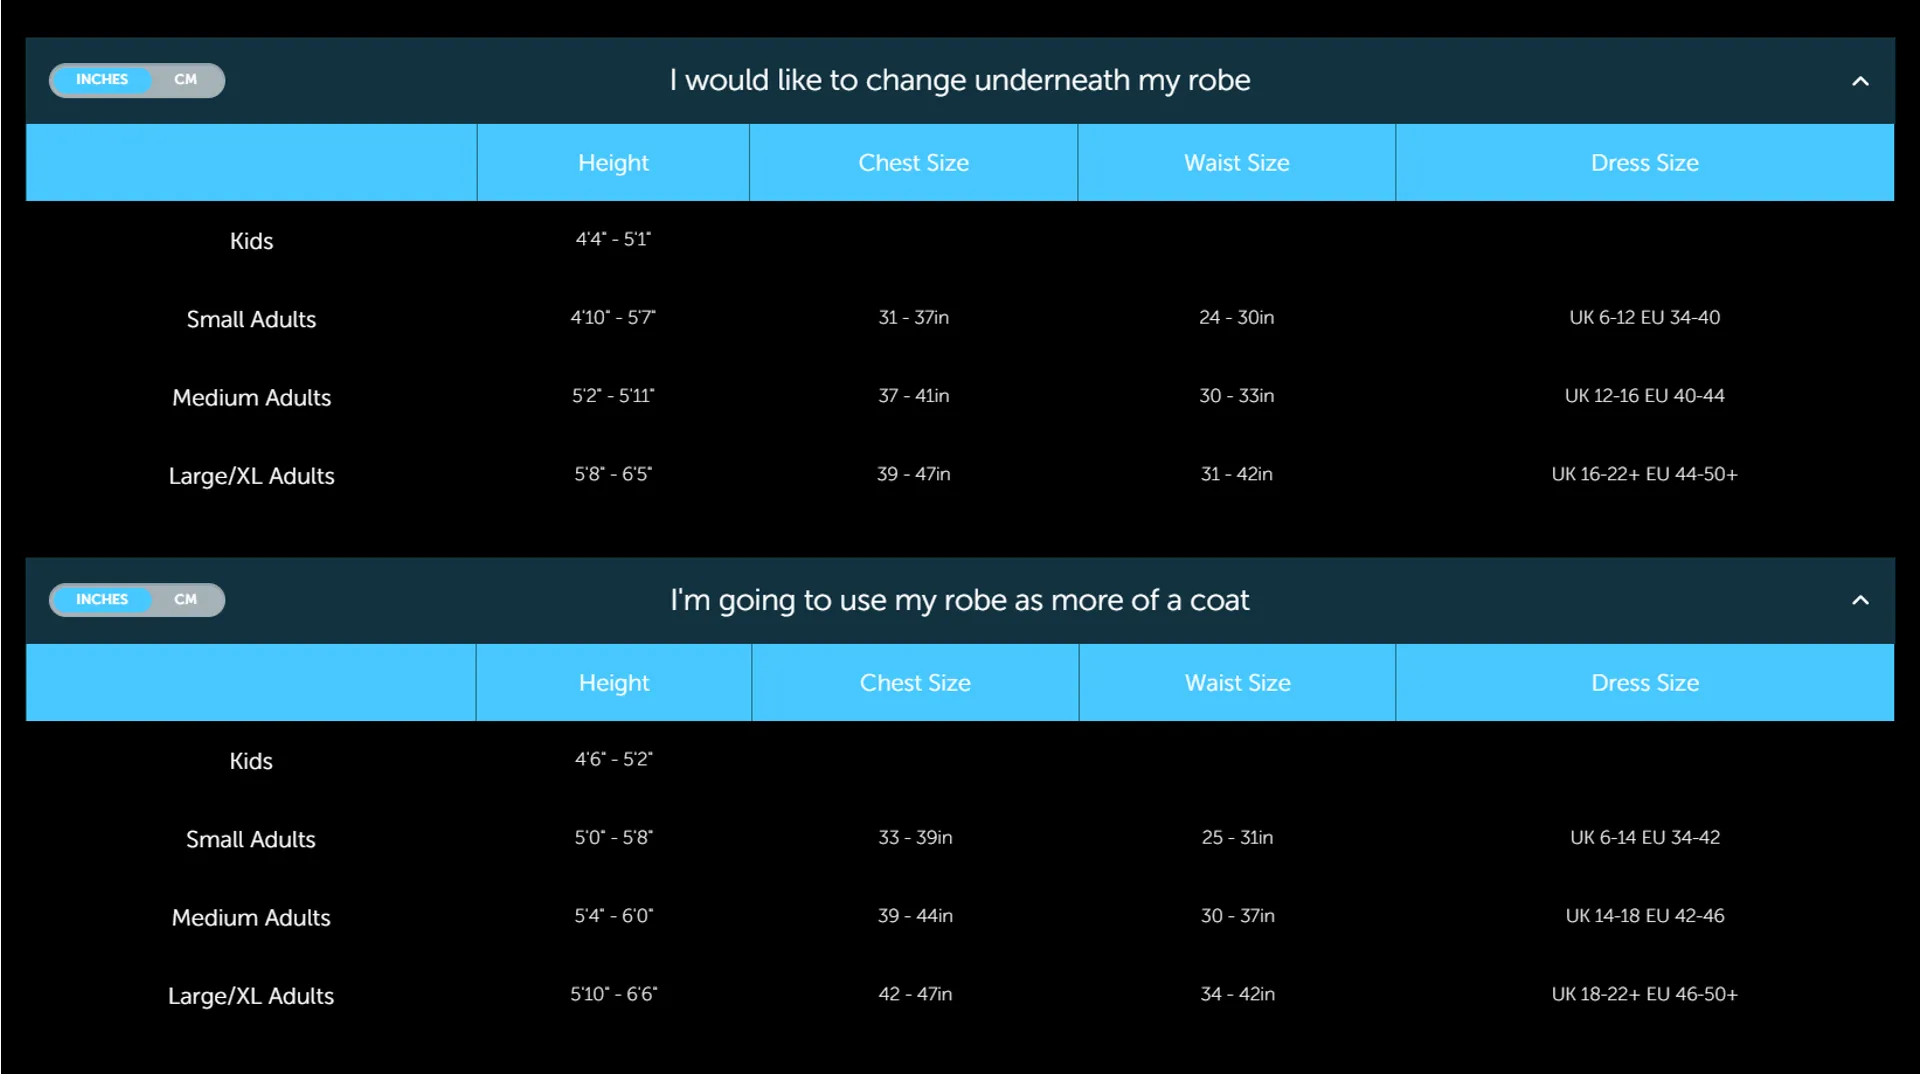Click the UK 6-12 EU 34-40 dress size cell

[x=1645, y=318]
